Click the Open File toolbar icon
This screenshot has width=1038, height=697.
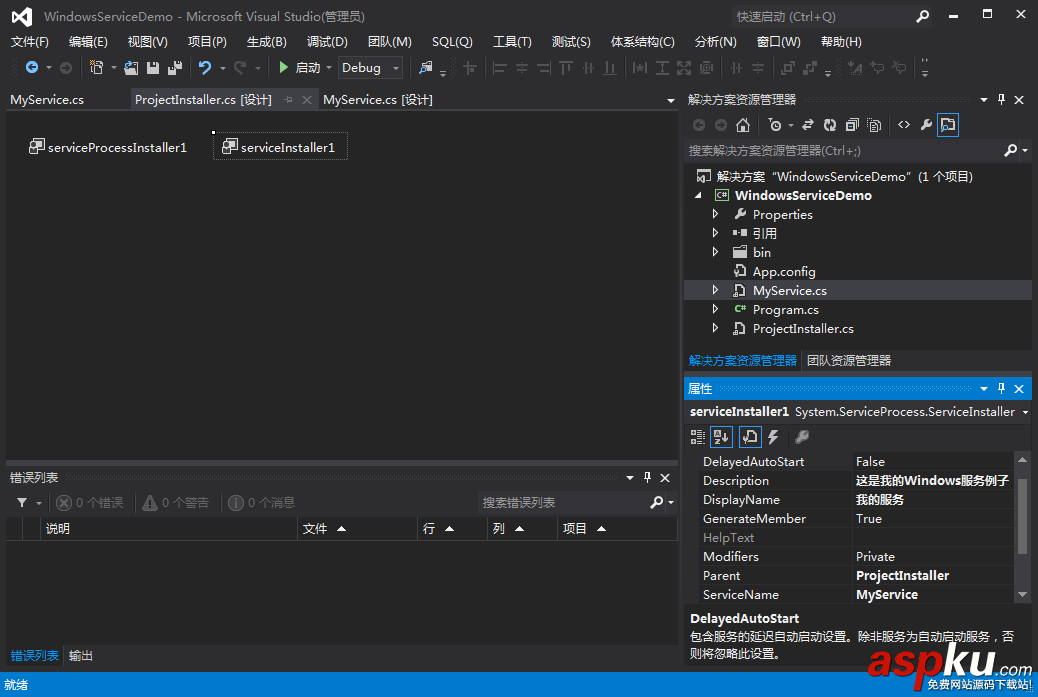[131, 68]
